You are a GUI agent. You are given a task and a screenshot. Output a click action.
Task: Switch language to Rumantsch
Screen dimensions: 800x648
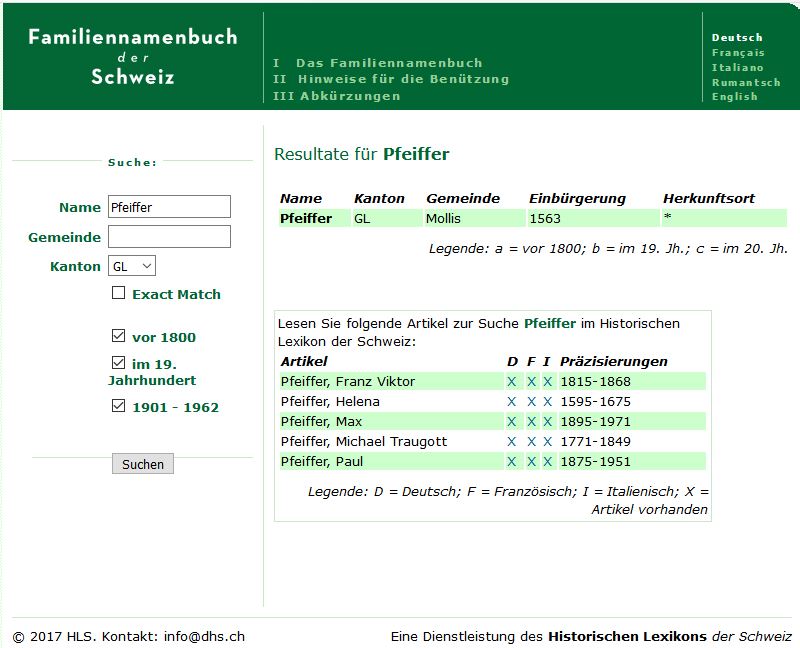click(746, 82)
